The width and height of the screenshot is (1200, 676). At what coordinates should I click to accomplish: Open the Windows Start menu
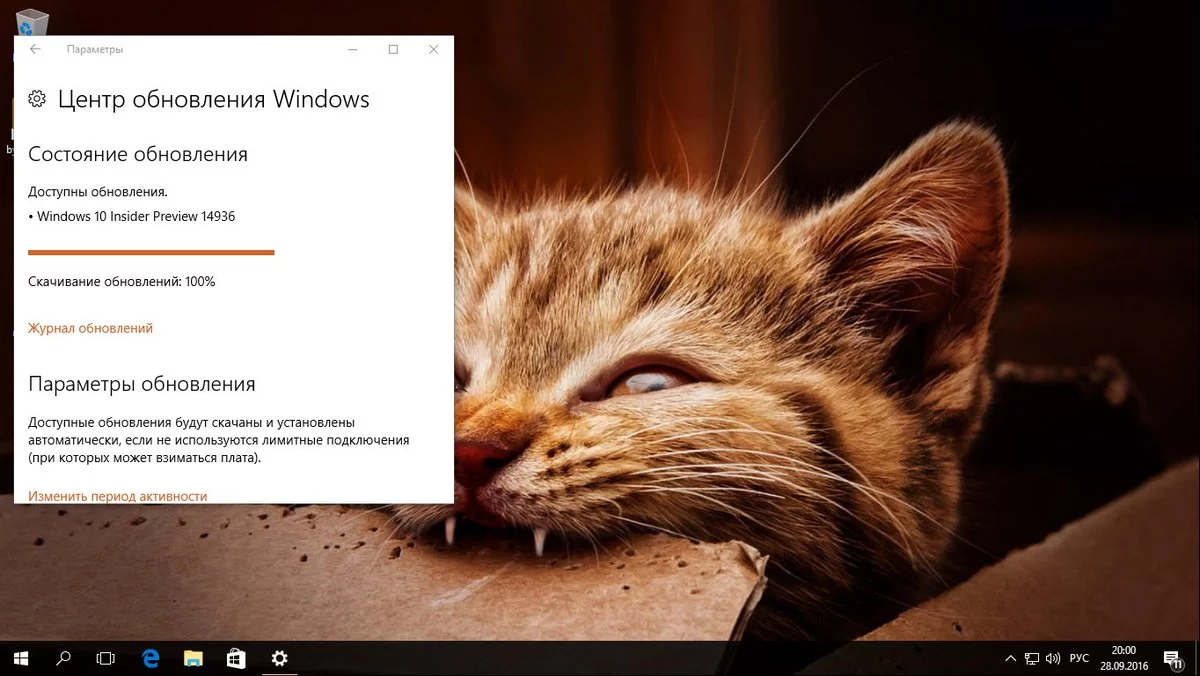click(20, 658)
